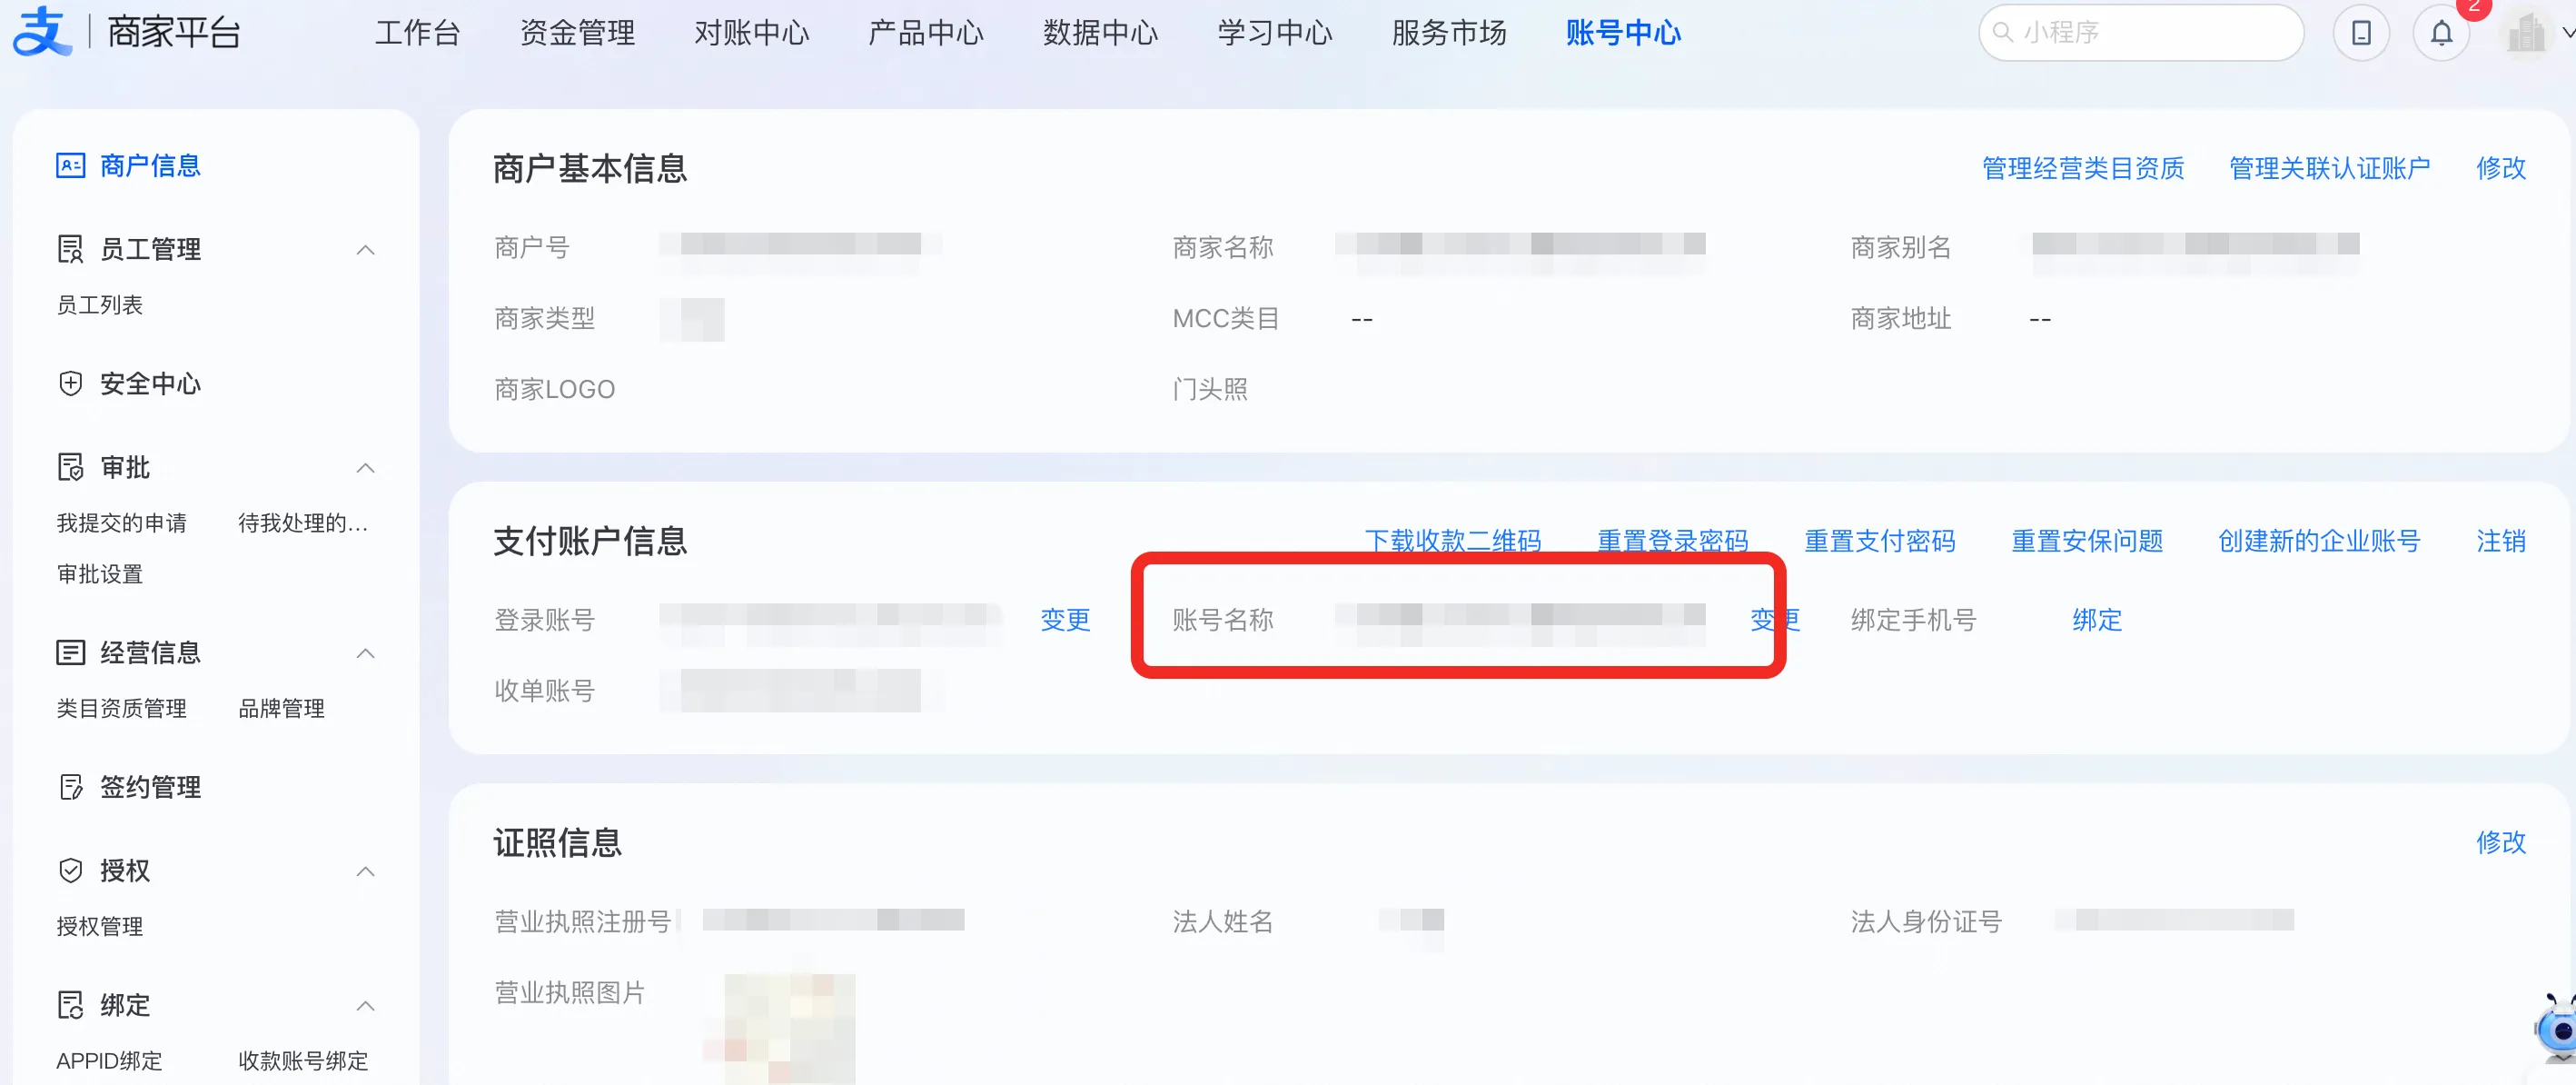This screenshot has width=2576, height=1085.
Task: Collapse the 授权 section chevron
Action: click(x=366, y=871)
